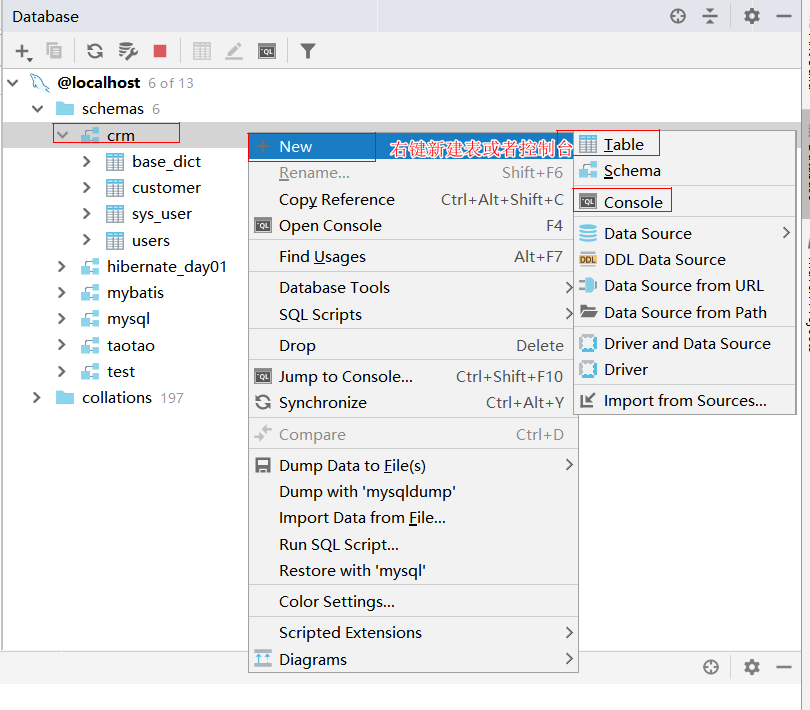Choose Import Data from File...
This screenshot has height=710, width=810.
click(x=413, y=518)
